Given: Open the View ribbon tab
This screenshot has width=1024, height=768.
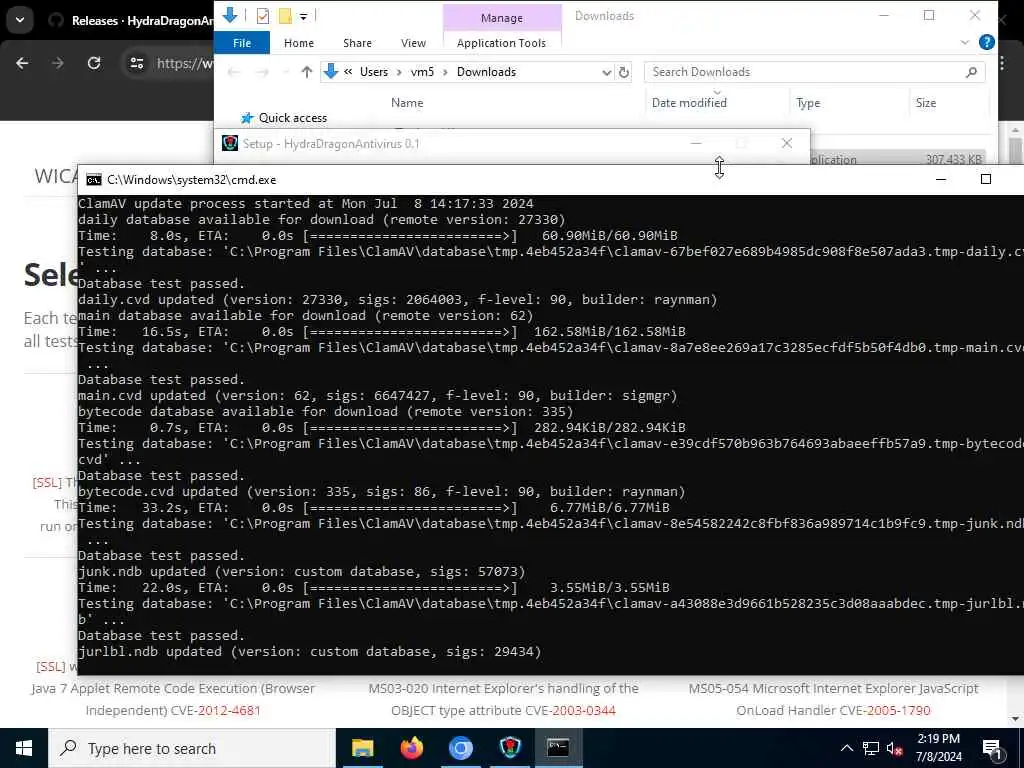Looking at the screenshot, I should pos(413,43).
